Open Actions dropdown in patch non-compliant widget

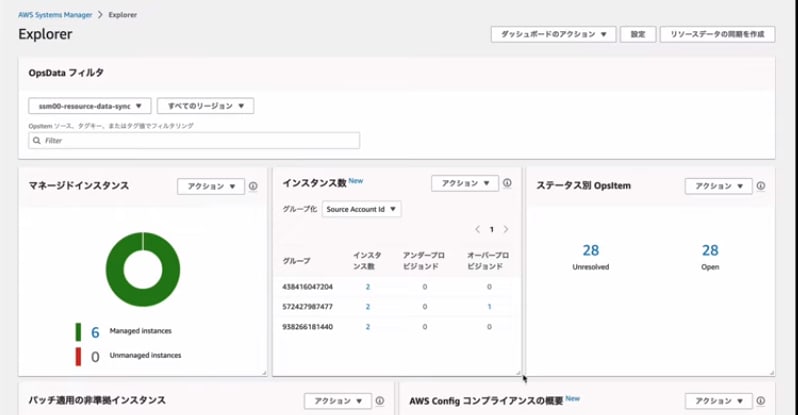(x=337, y=401)
